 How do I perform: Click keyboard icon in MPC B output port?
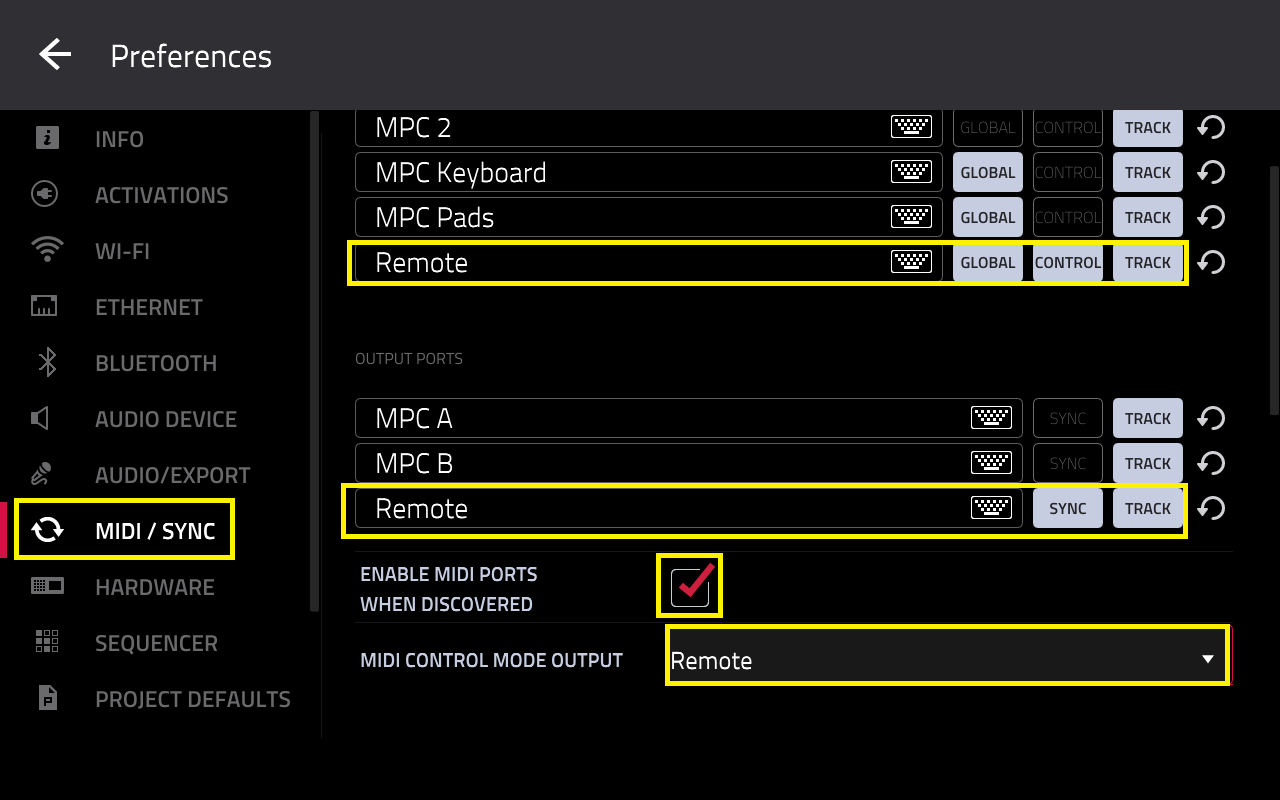[x=991, y=463]
